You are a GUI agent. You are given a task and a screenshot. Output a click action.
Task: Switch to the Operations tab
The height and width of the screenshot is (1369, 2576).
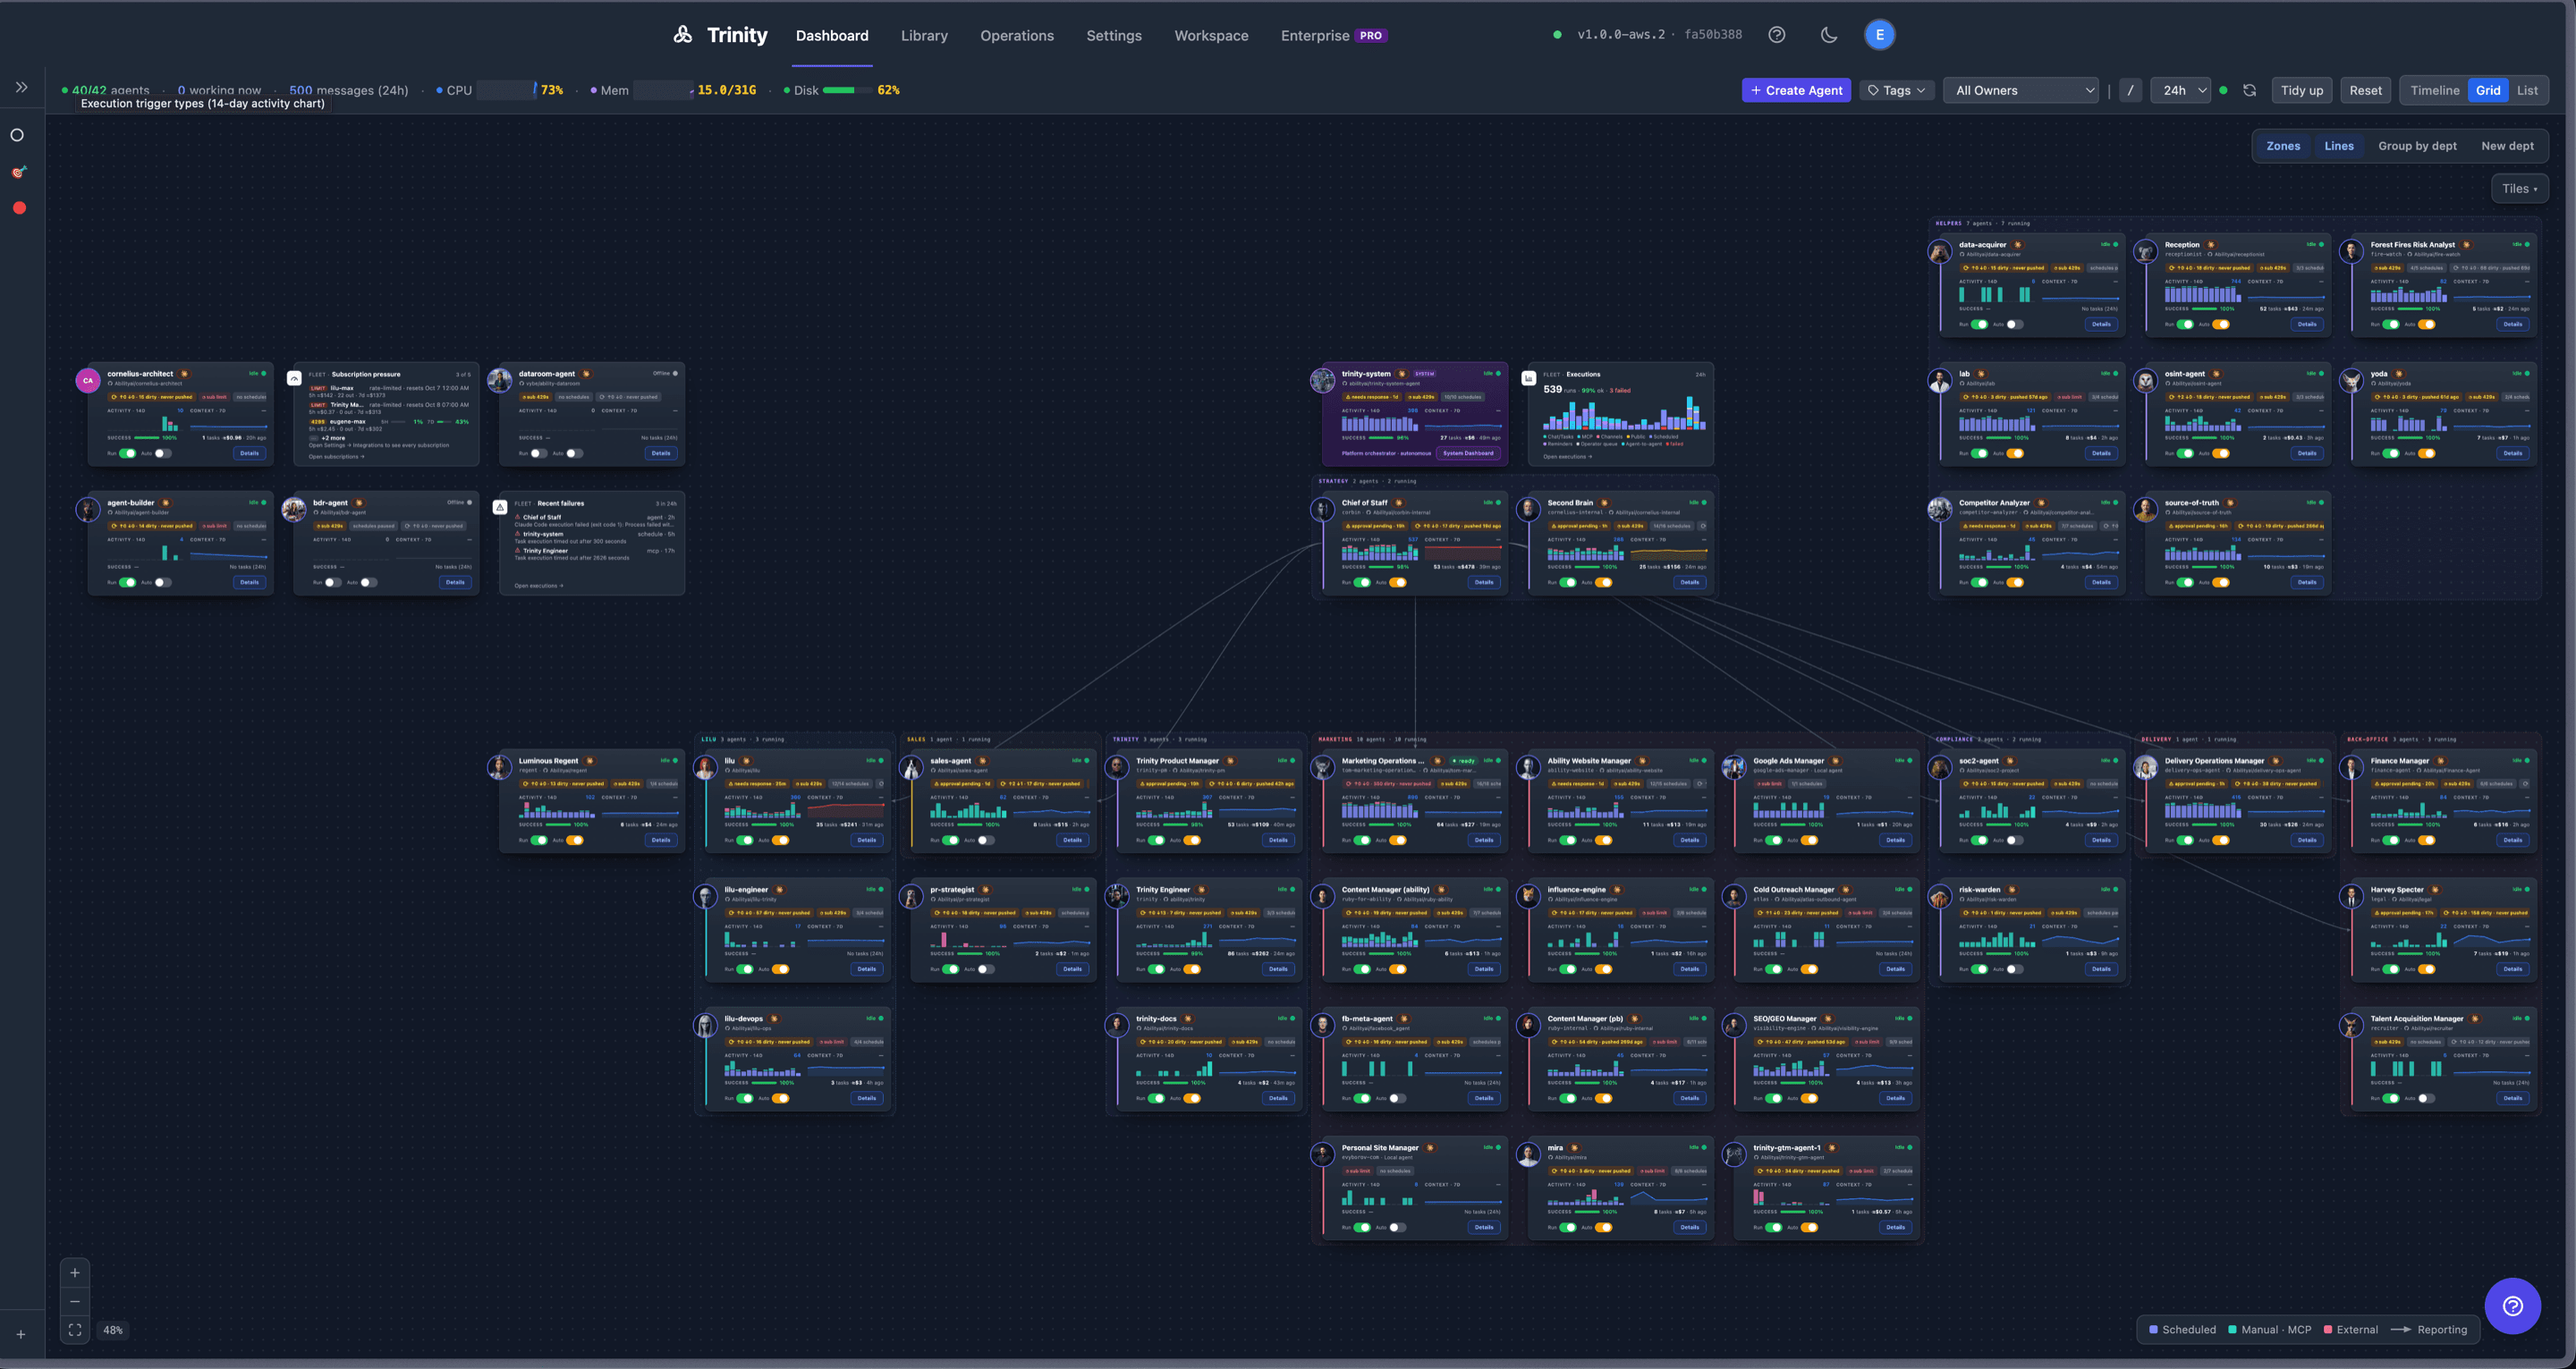tap(1016, 35)
